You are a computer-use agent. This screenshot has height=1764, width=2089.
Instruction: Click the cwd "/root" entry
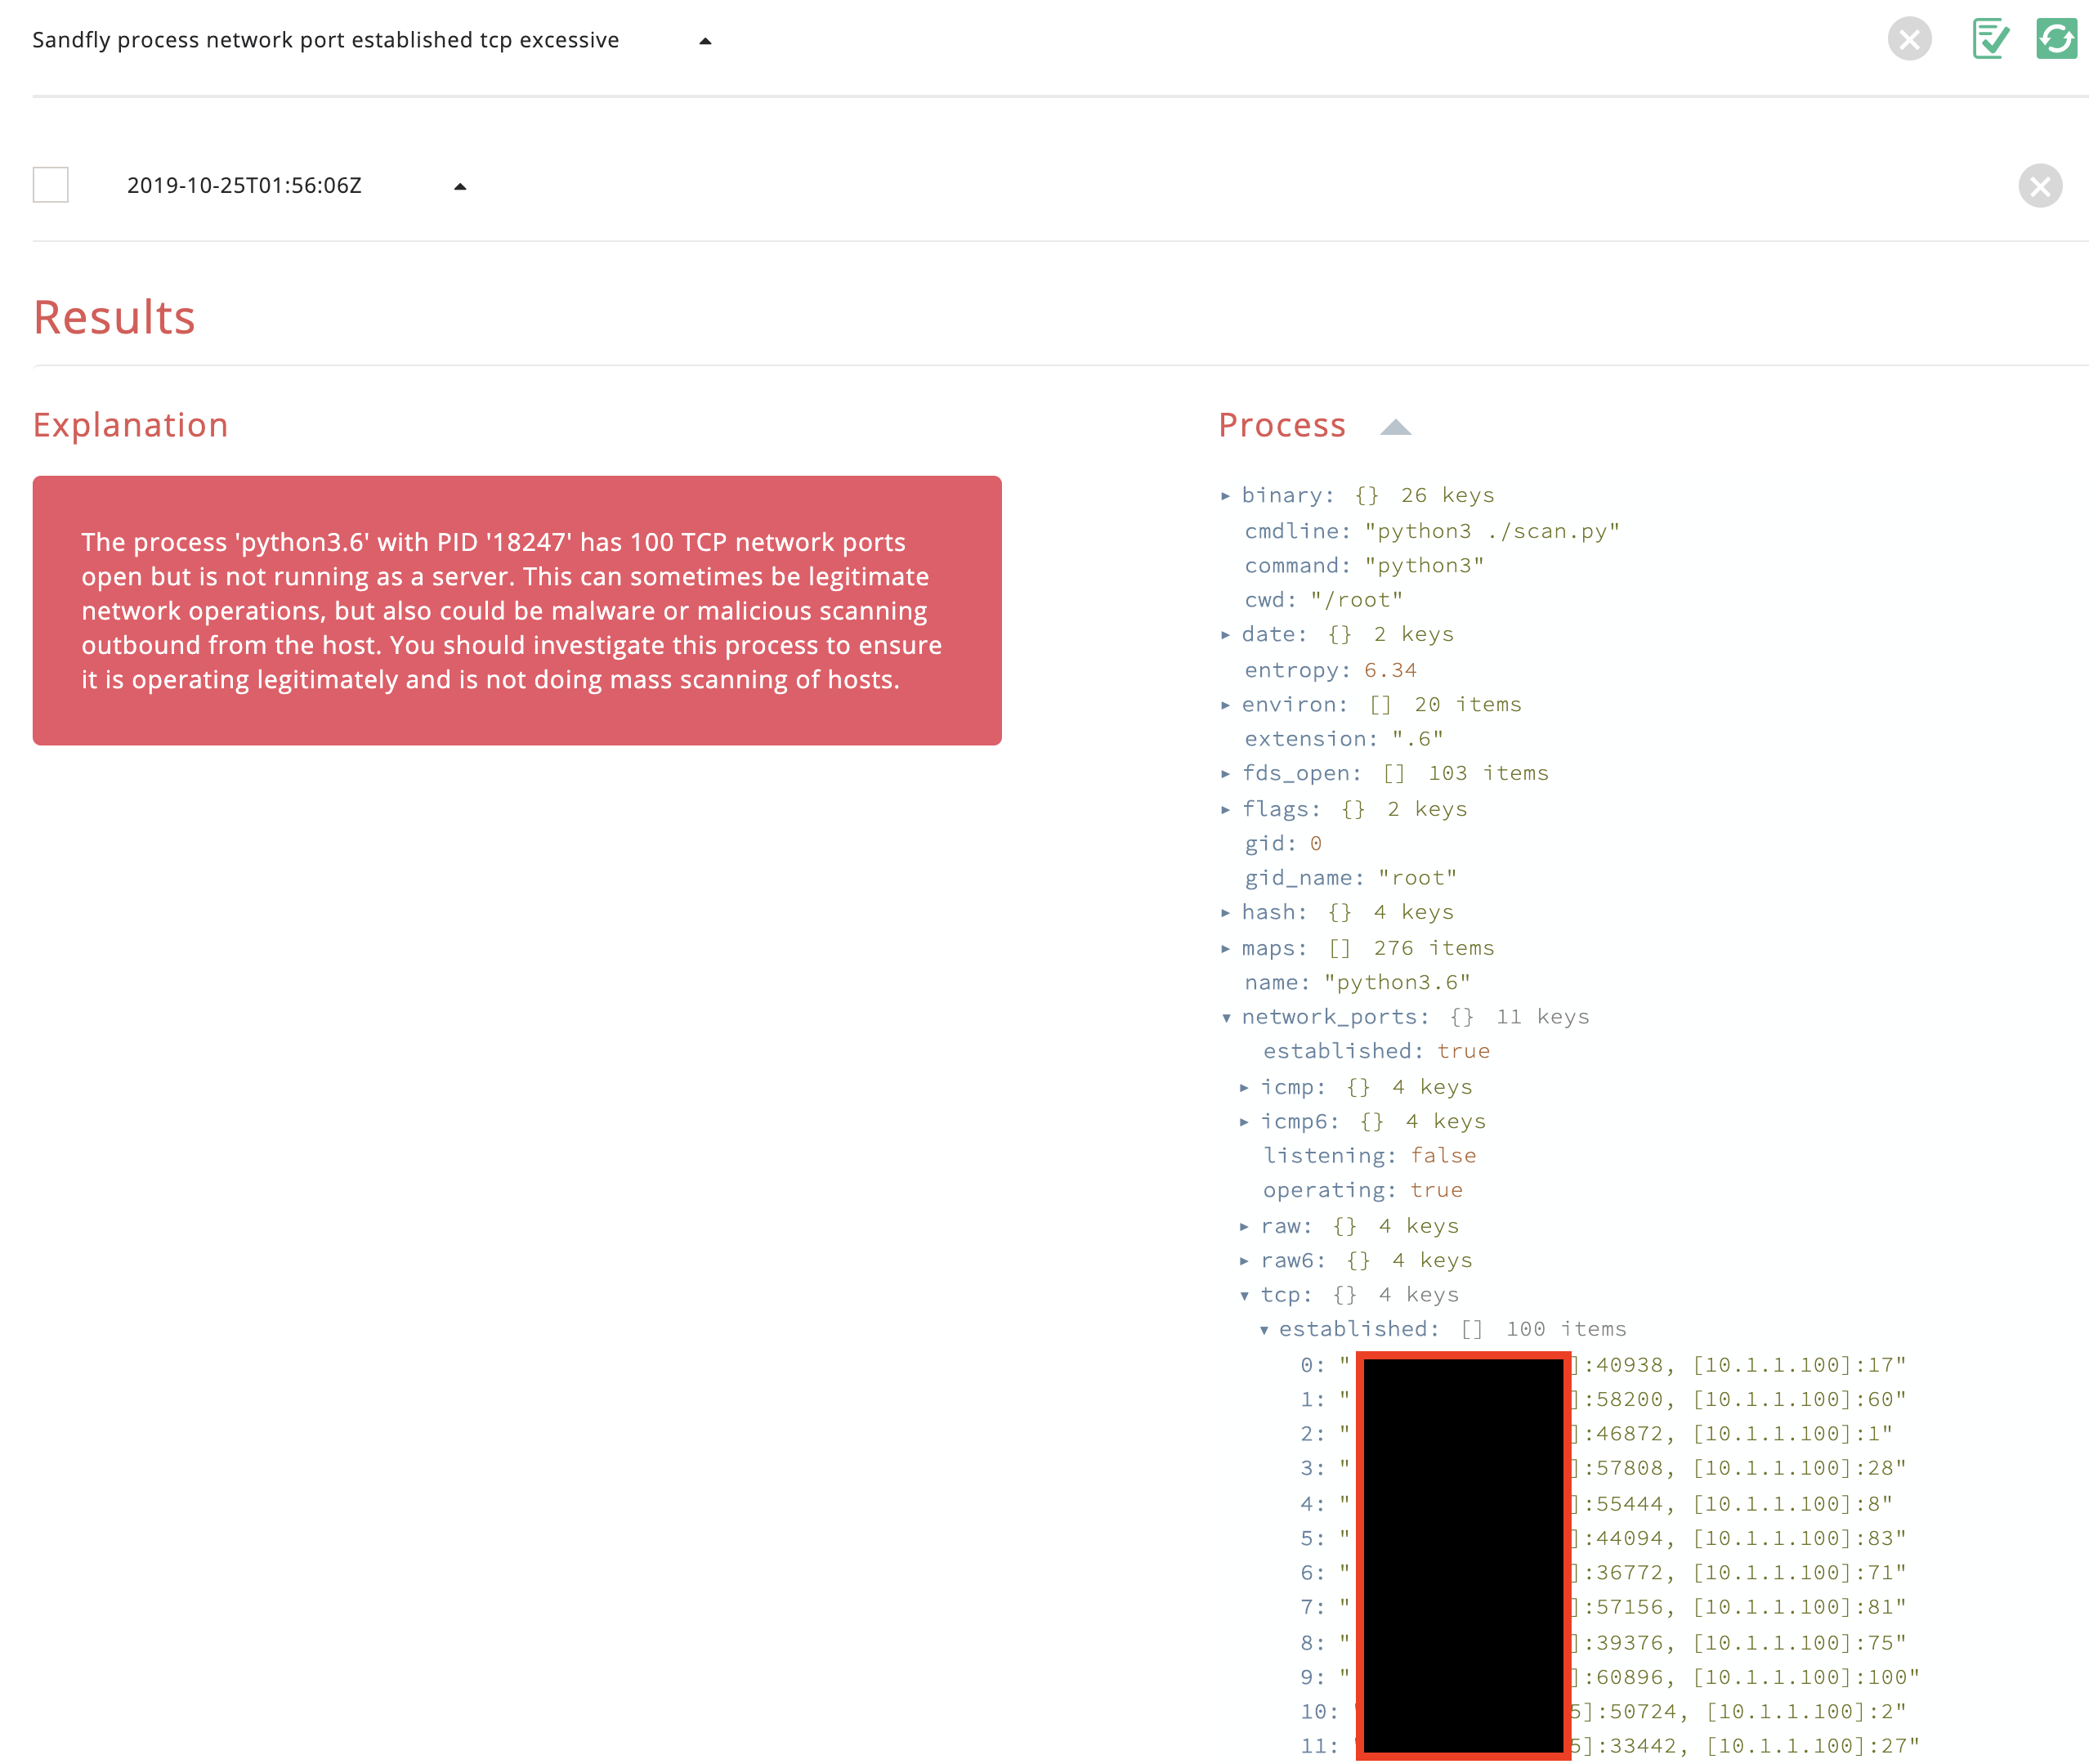pyautogui.click(x=1323, y=600)
